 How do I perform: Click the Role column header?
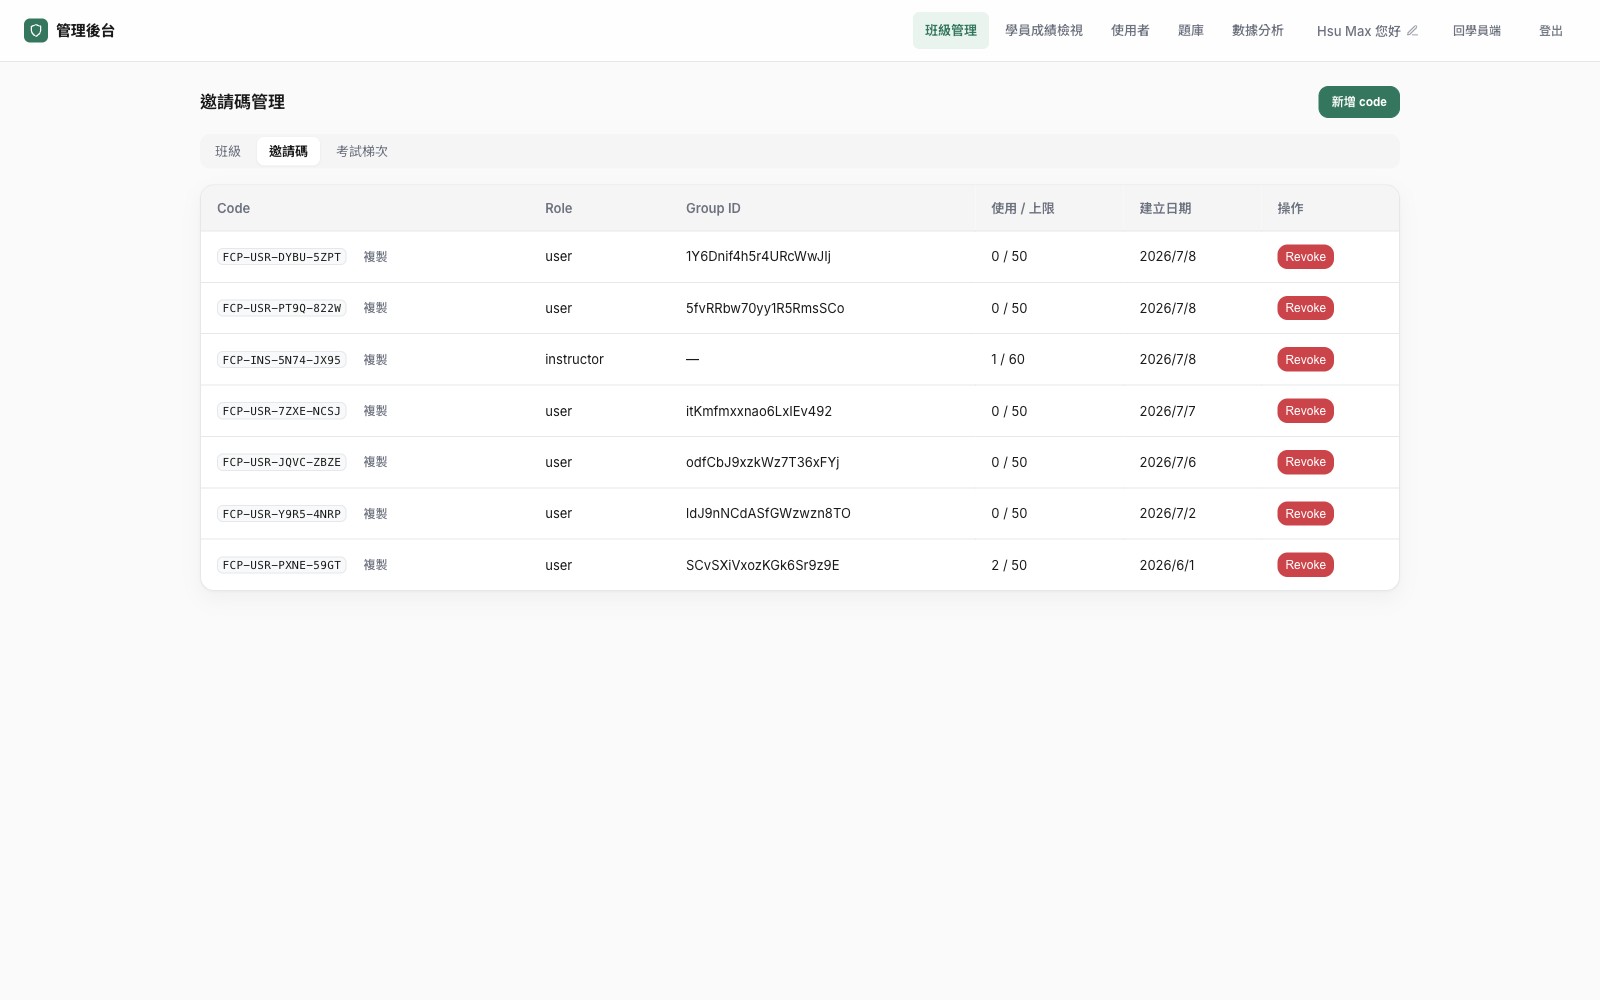[x=558, y=208]
